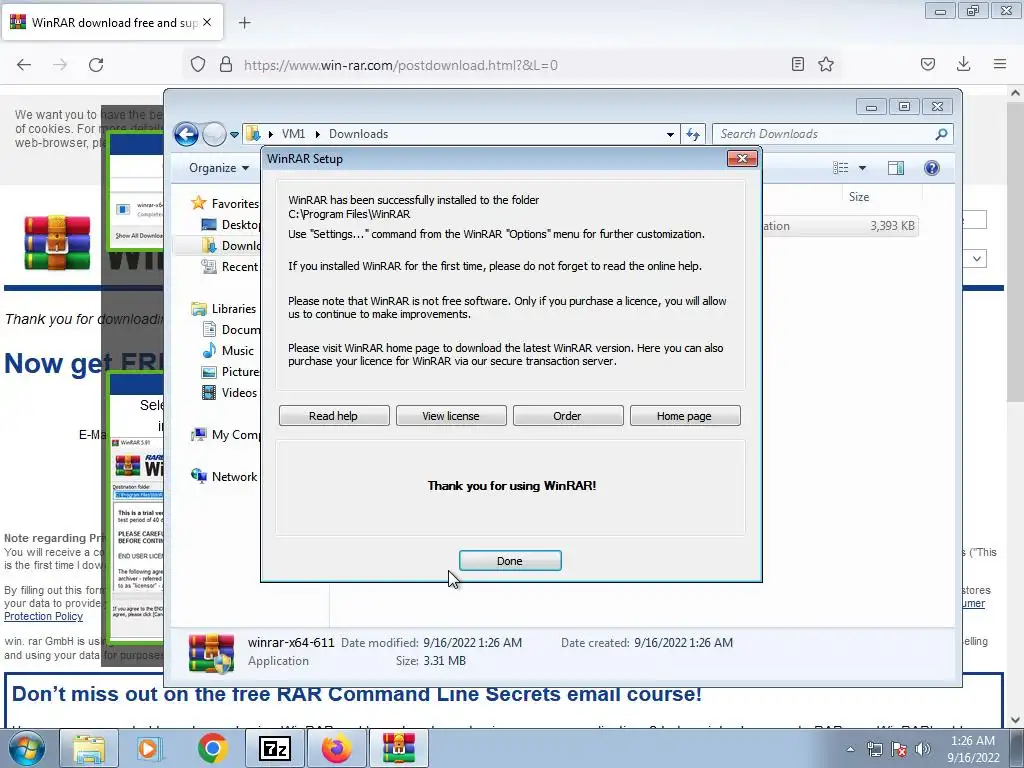The image size is (1024, 768).
Task: Click Firefox tracking protection shield icon
Action: [x=198, y=65]
